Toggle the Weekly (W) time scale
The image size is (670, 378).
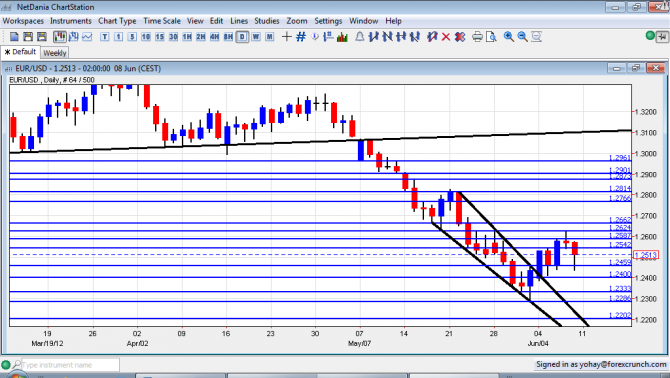click(256, 37)
